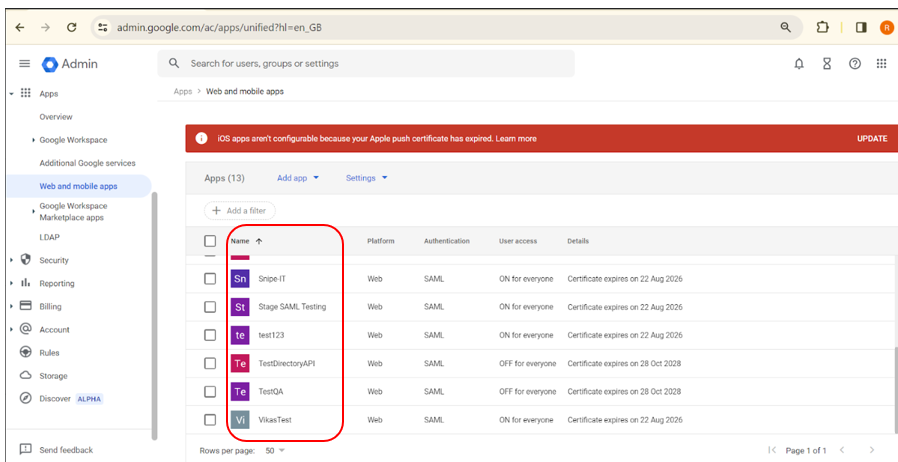
Task: Open LDAP in the sidebar
Action: click(x=50, y=237)
